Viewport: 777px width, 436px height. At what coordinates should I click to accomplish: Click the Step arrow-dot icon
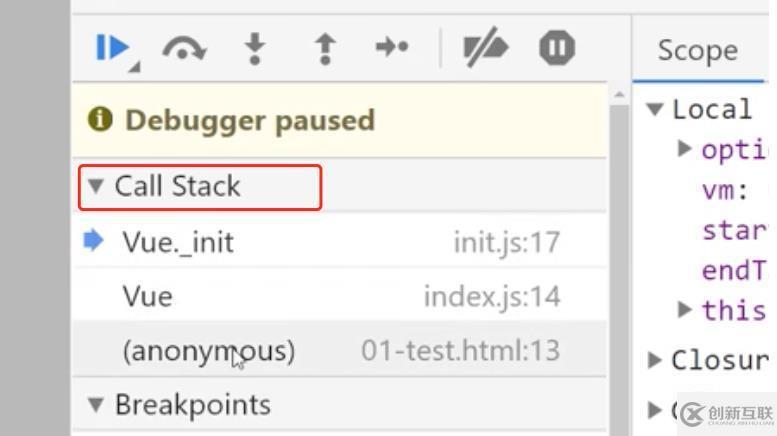tap(392, 47)
